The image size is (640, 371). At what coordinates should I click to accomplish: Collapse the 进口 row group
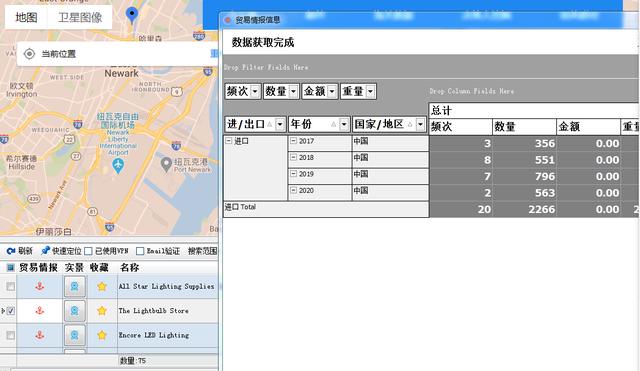tap(229, 141)
